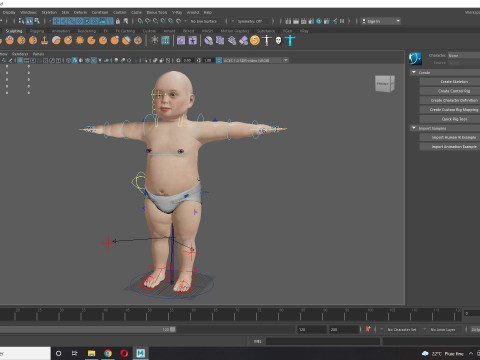Click the Import Animation Example button
The width and height of the screenshot is (480, 360).
pyautogui.click(x=450, y=147)
